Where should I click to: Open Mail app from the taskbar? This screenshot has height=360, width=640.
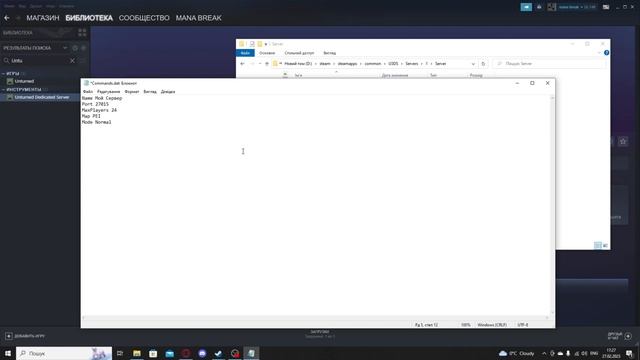click(x=169, y=353)
